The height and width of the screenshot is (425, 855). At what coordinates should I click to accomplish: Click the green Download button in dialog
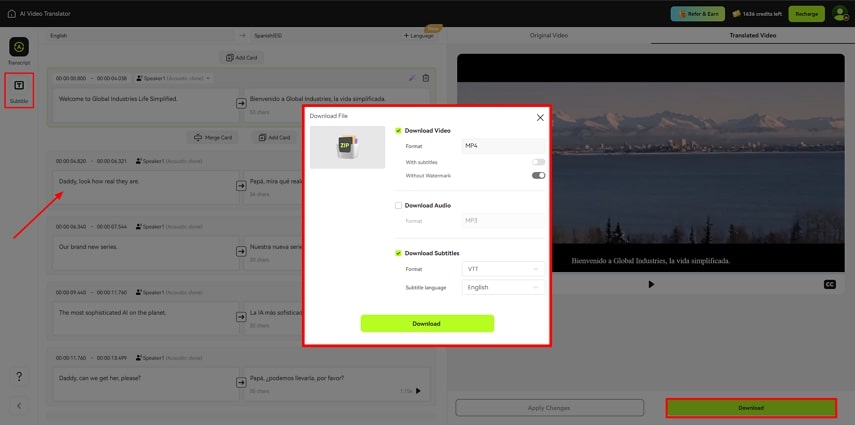point(427,324)
